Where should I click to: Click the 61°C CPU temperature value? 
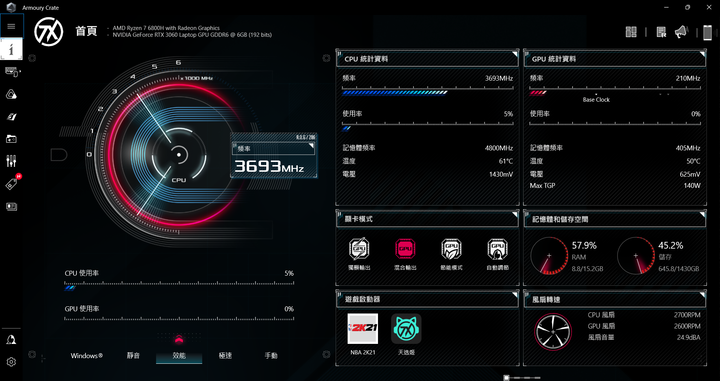(x=506, y=161)
